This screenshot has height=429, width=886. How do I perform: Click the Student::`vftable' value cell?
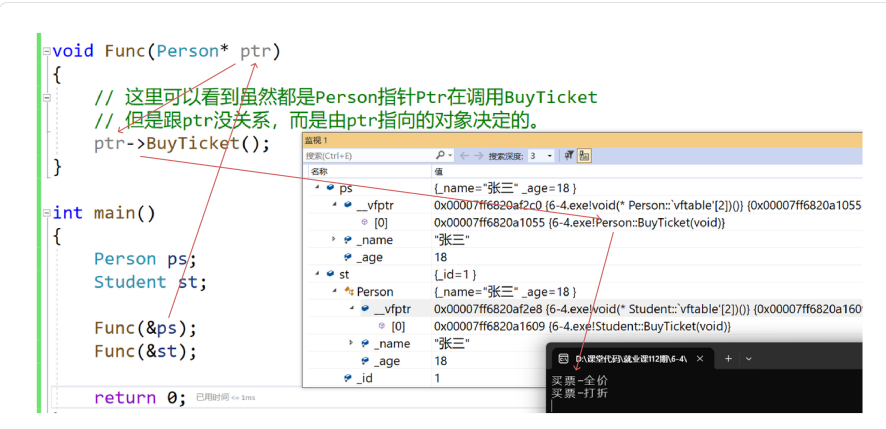pyautogui.click(x=648, y=309)
